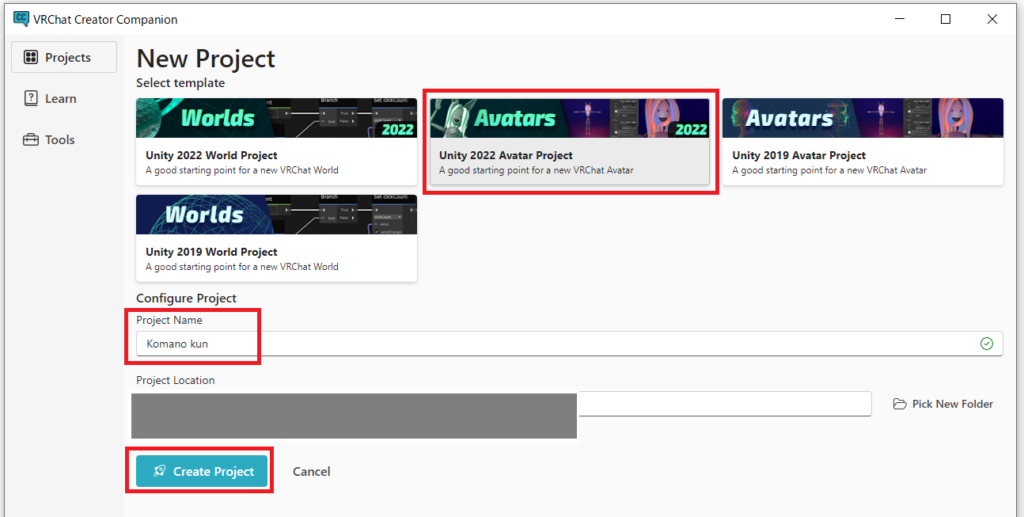This screenshot has width=1024, height=517.
Task: Click the Tools briefcase icon
Action: point(31,140)
